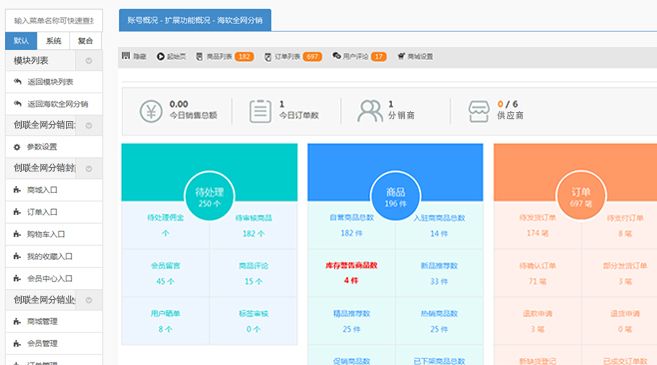Click the 用户评论 chat icon
The height and width of the screenshot is (365, 657).
336,56
